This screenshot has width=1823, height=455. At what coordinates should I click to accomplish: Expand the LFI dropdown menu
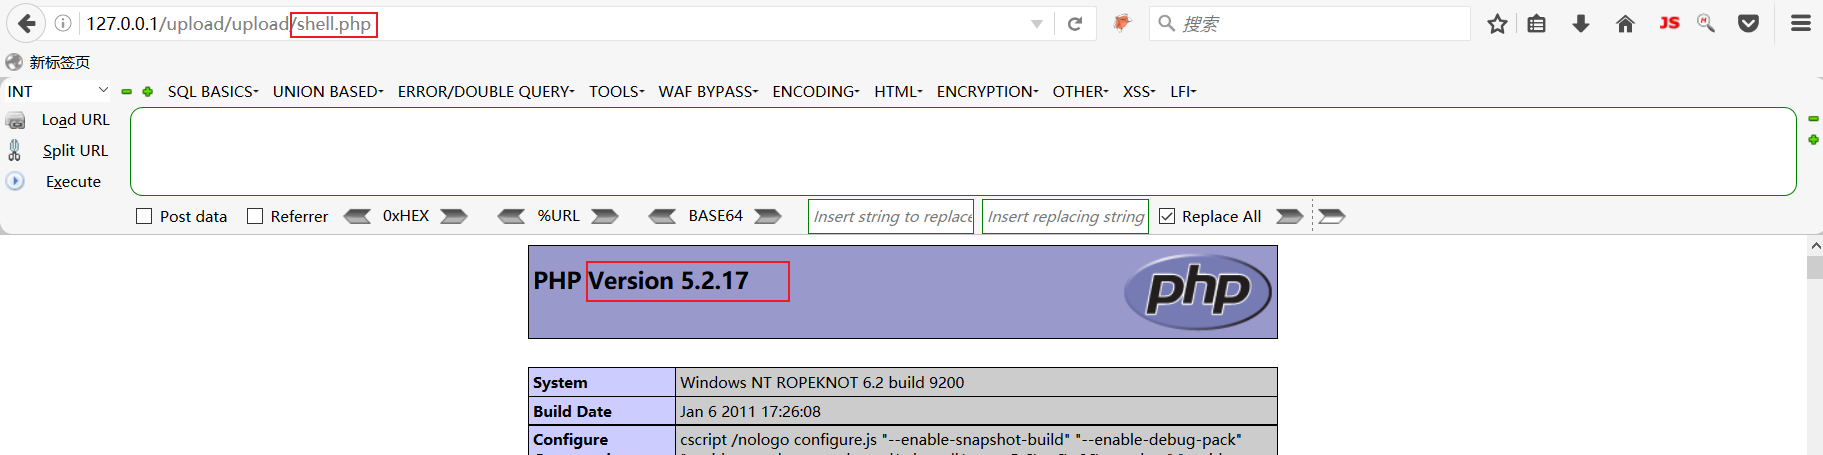tap(1183, 92)
